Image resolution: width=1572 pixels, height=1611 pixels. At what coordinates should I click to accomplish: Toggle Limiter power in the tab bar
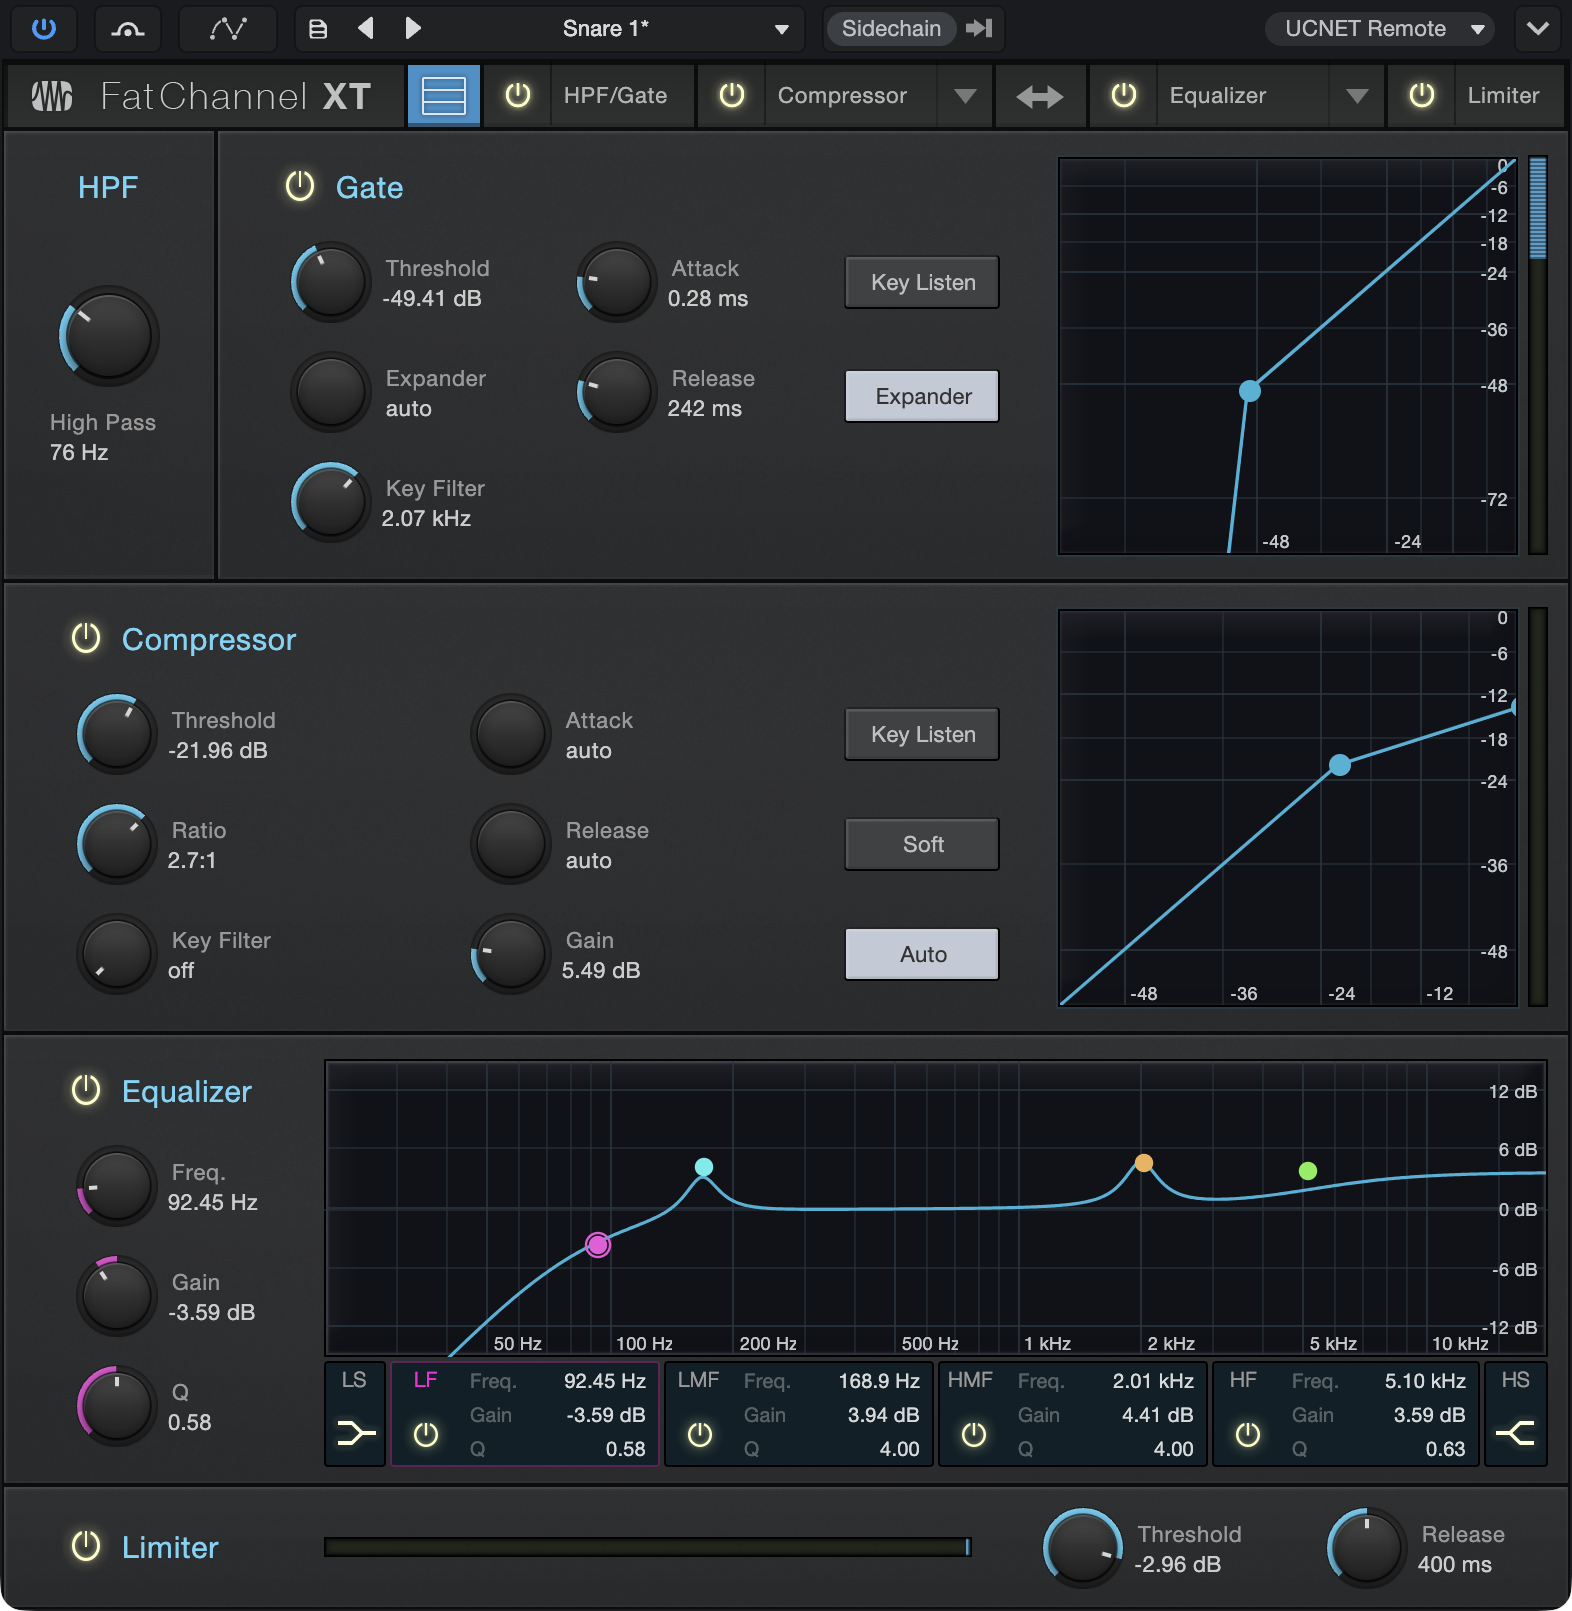click(x=1421, y=96)
